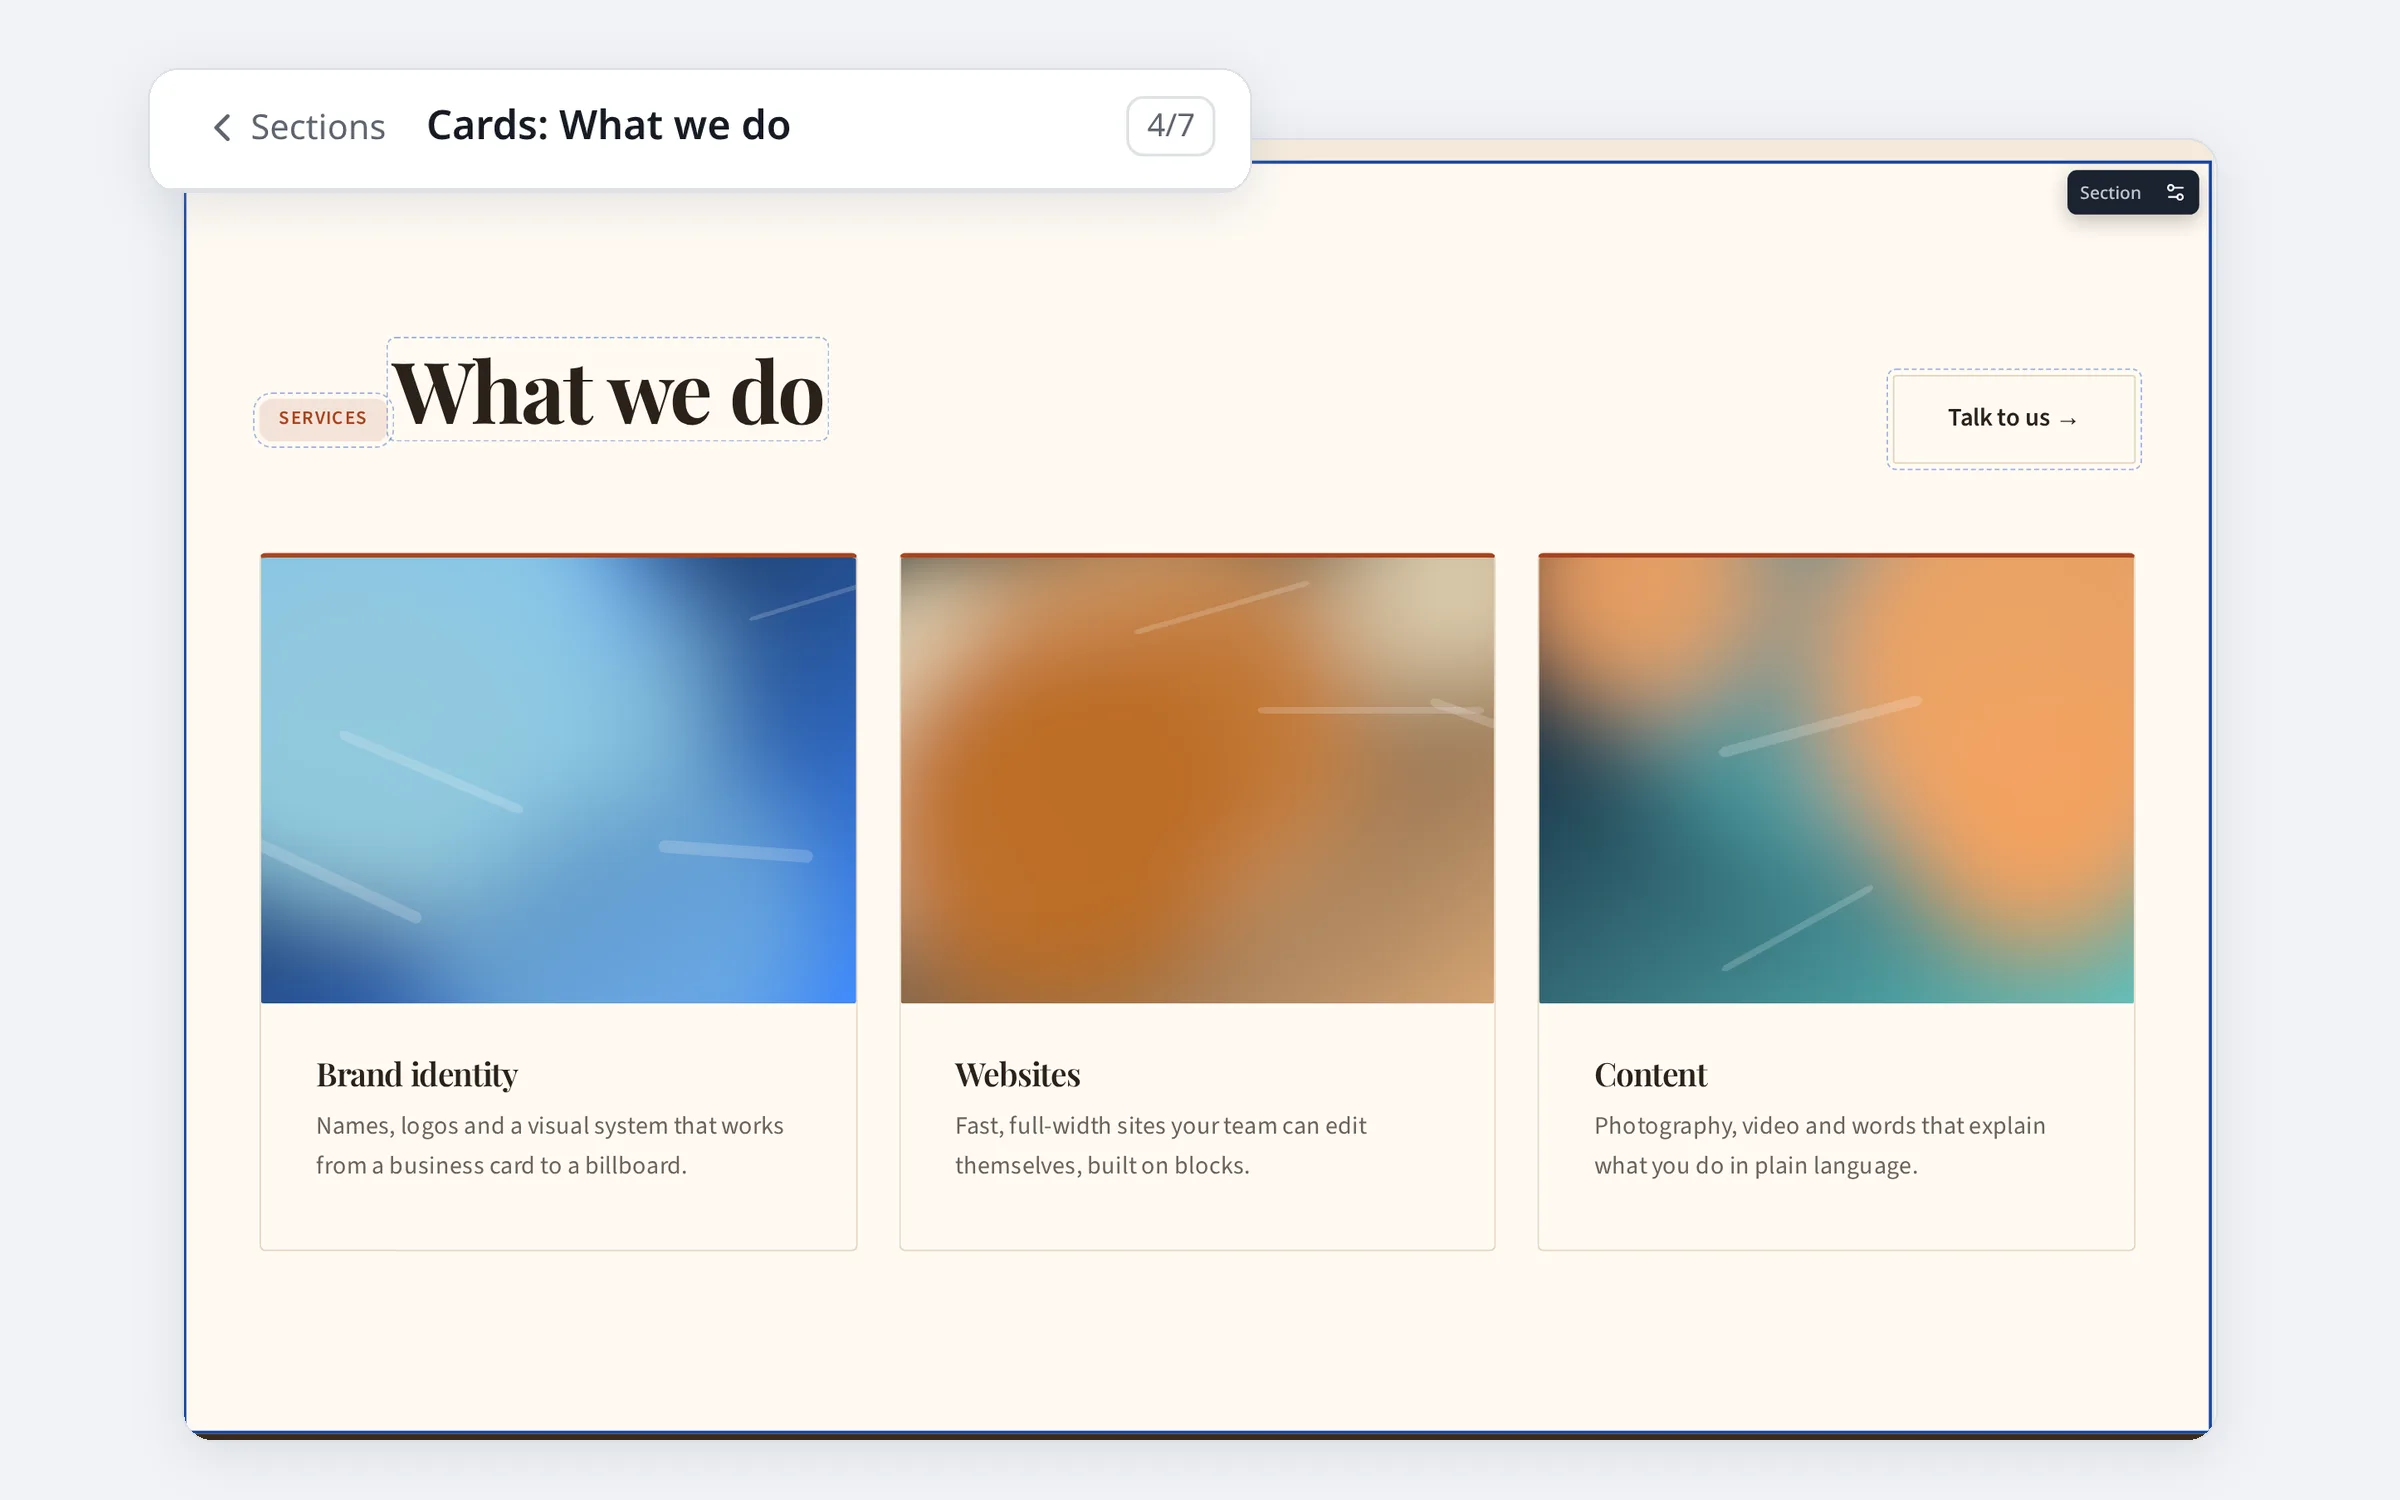Select the teal-orange Content card image
2400x1500 pixels.
1836,780
